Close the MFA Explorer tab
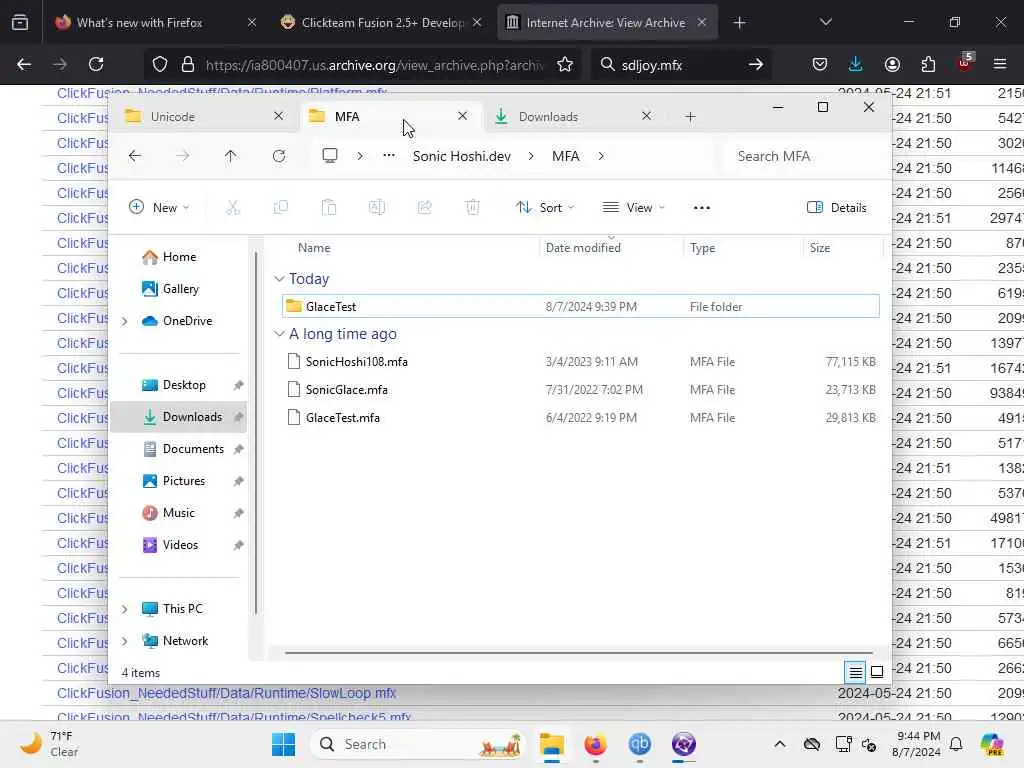The width and height of the screenshot is (1024, 768). tap(462, 116)
